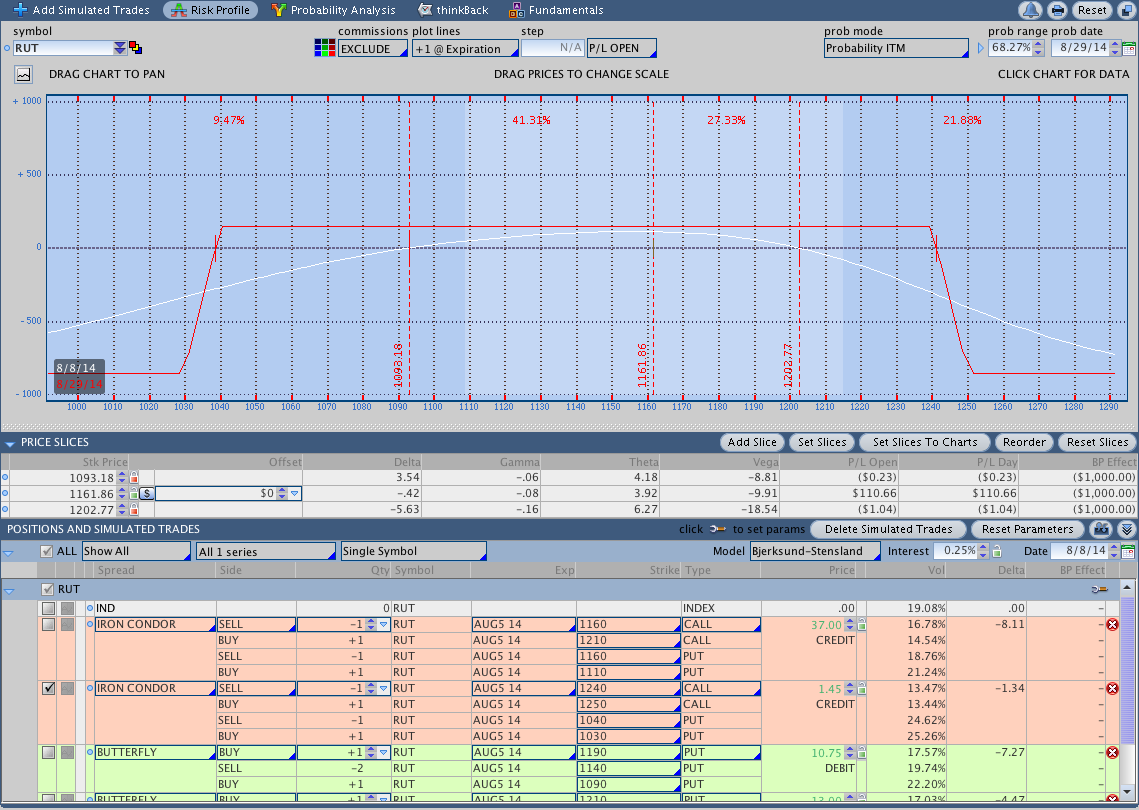1139x810 pixels.
Task: Open the prob date calendar icon
Action: tap(1129, 48)
